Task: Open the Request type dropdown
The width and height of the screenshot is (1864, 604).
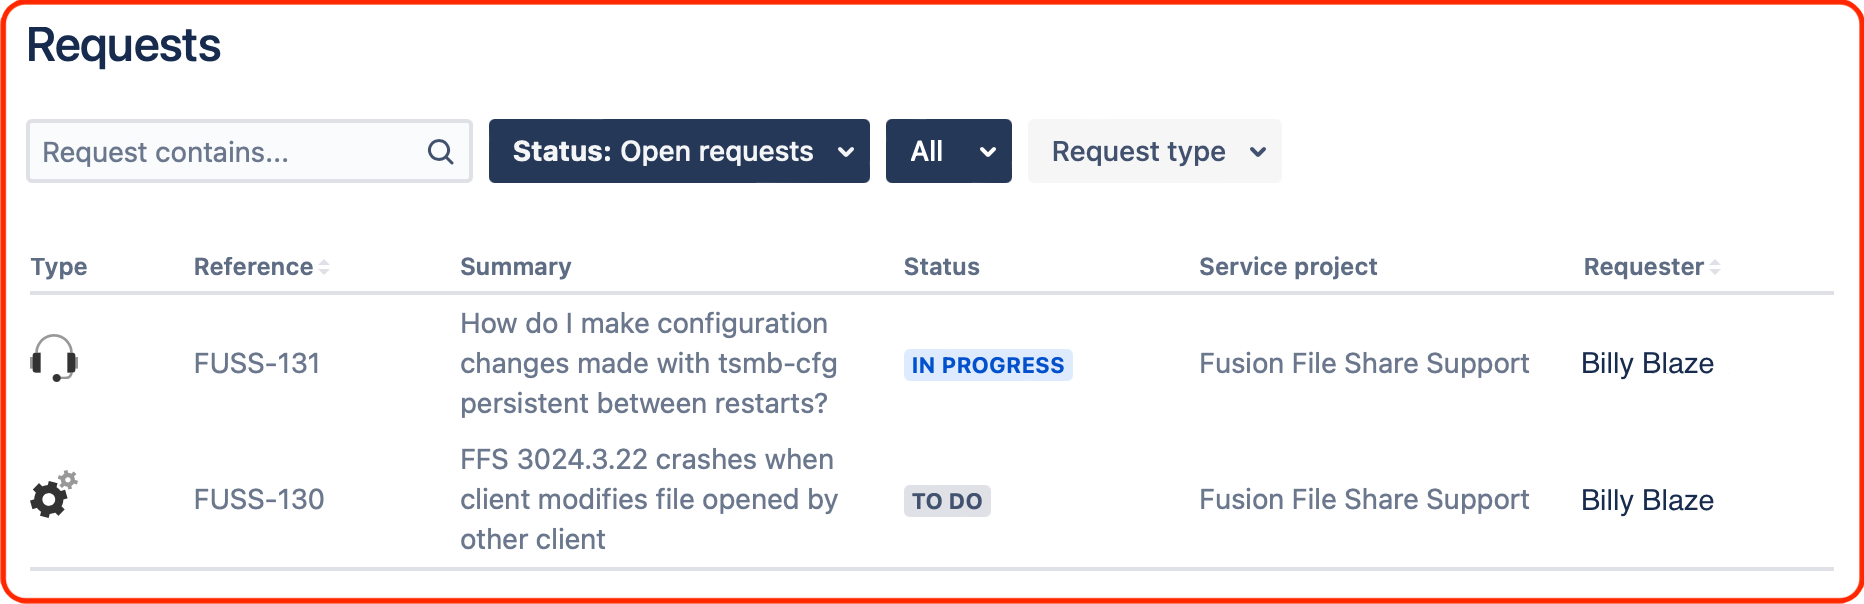Action: tap(1153, 151)
